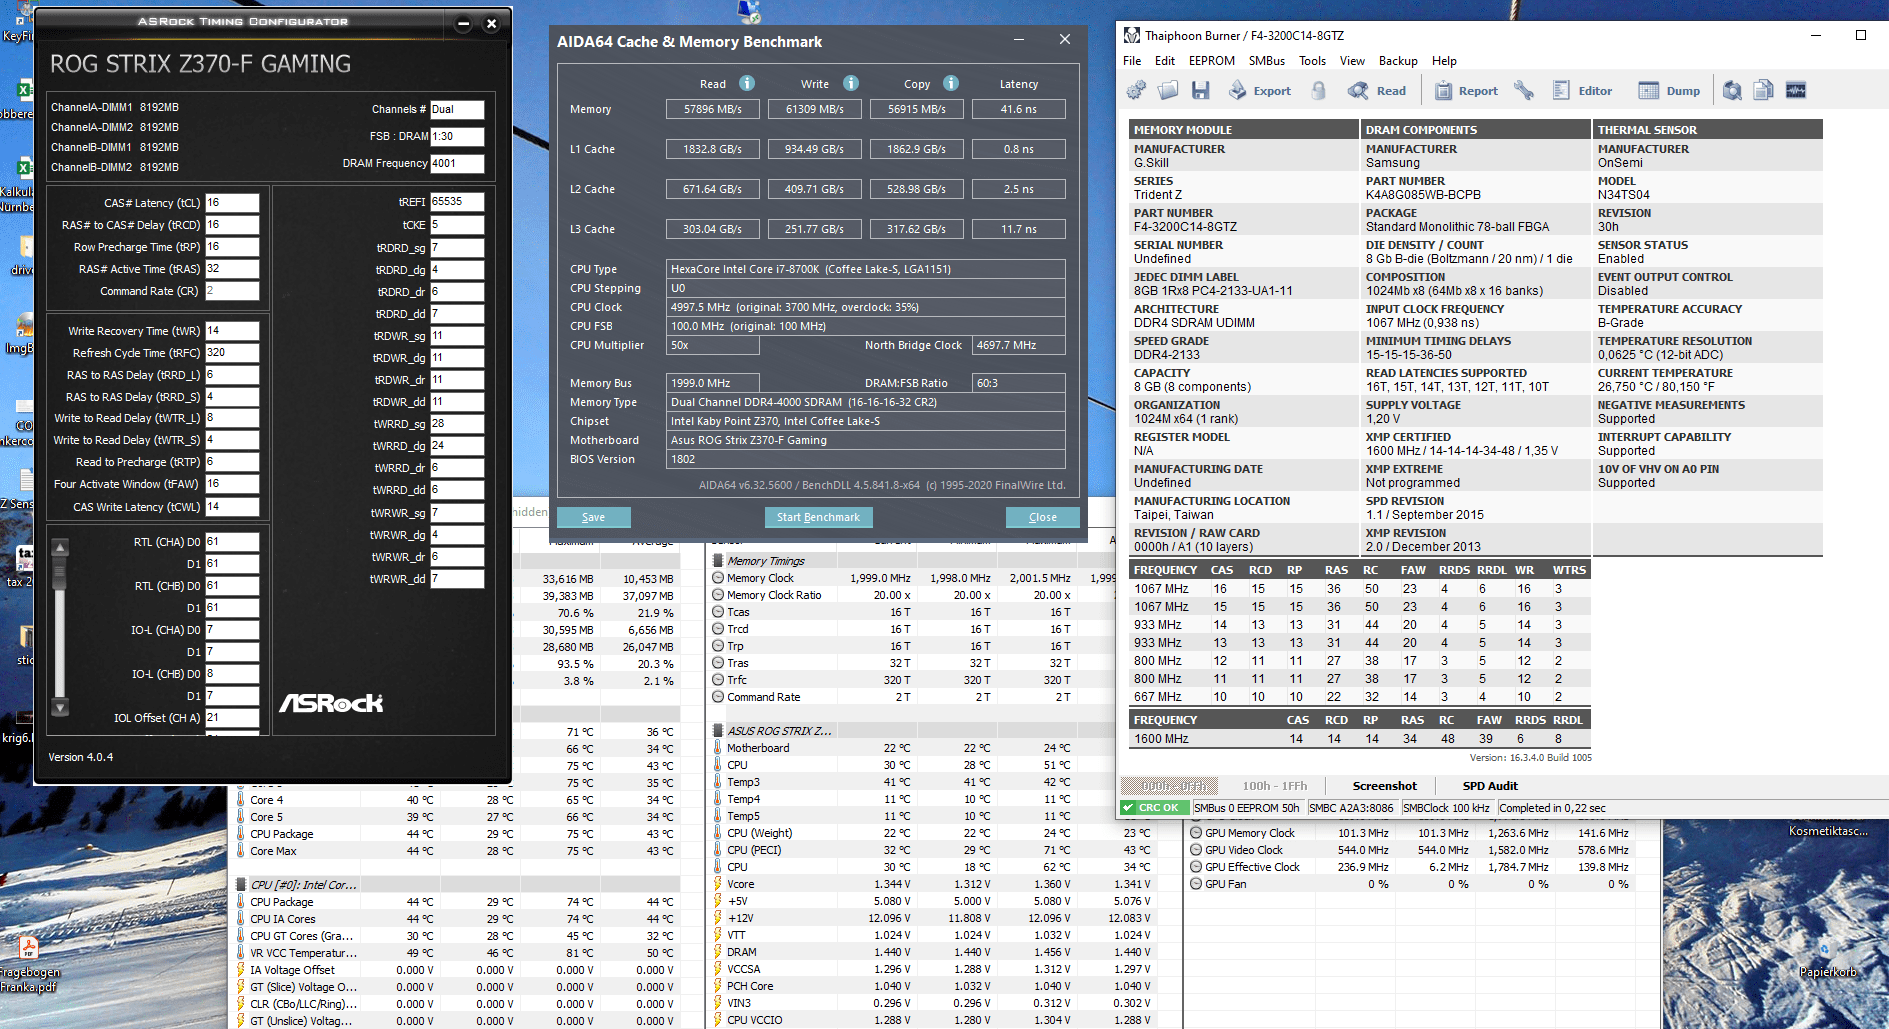Click the Memory Read result box 57896 MB/s

coord(713,109)
